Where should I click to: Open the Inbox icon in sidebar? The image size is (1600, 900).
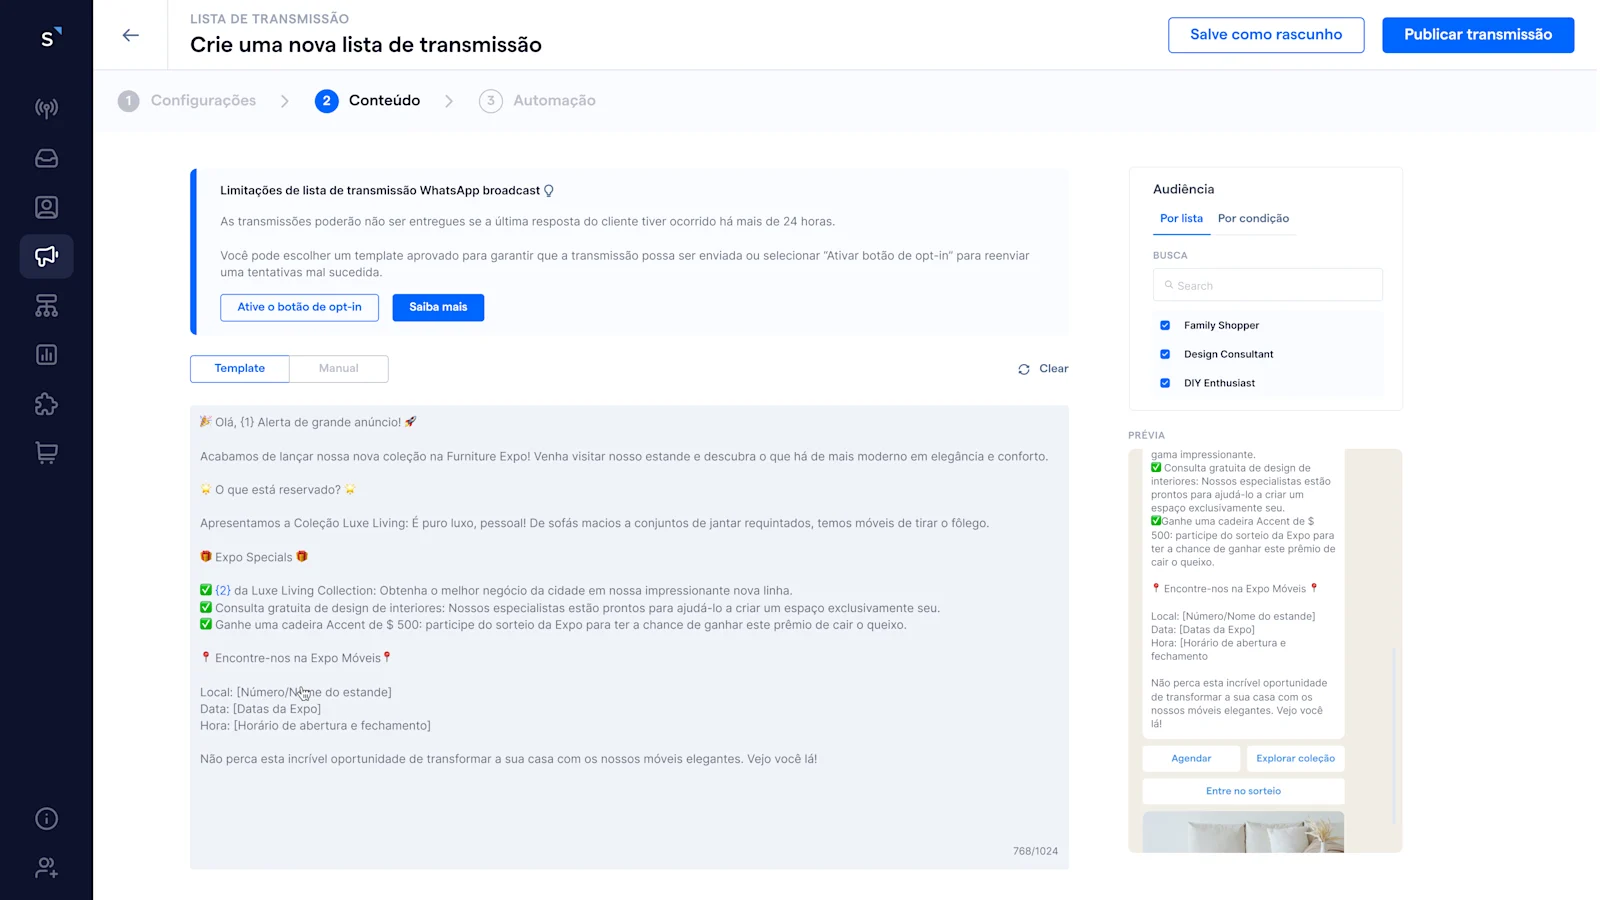pos(46,157)
